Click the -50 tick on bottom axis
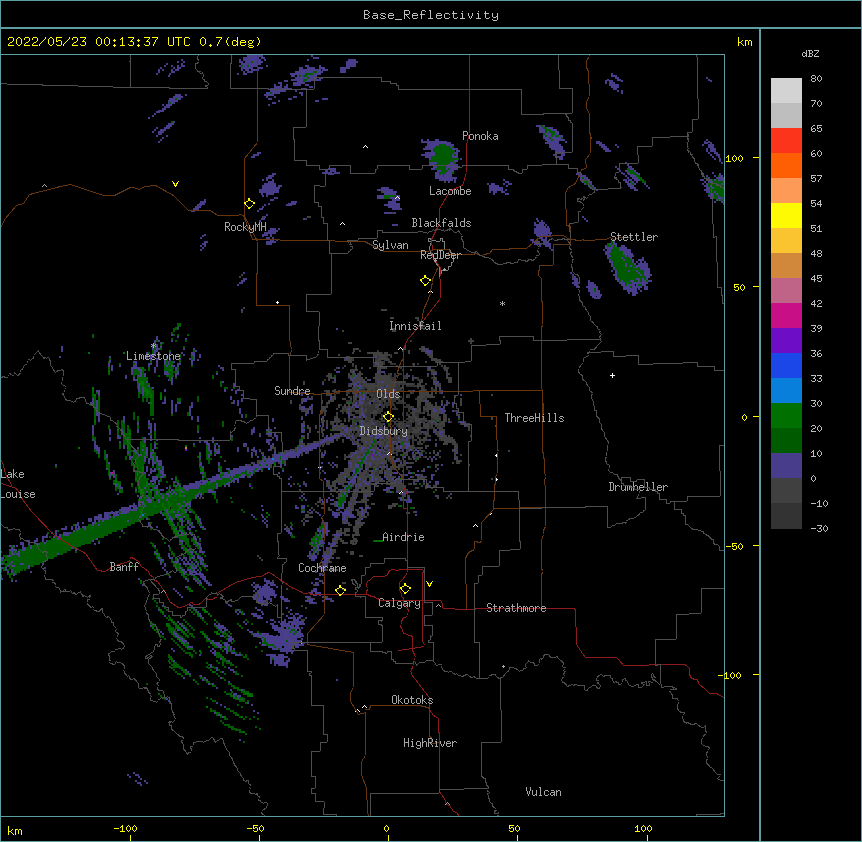This screenshot has width=862, height=842. tap(255, 828)
